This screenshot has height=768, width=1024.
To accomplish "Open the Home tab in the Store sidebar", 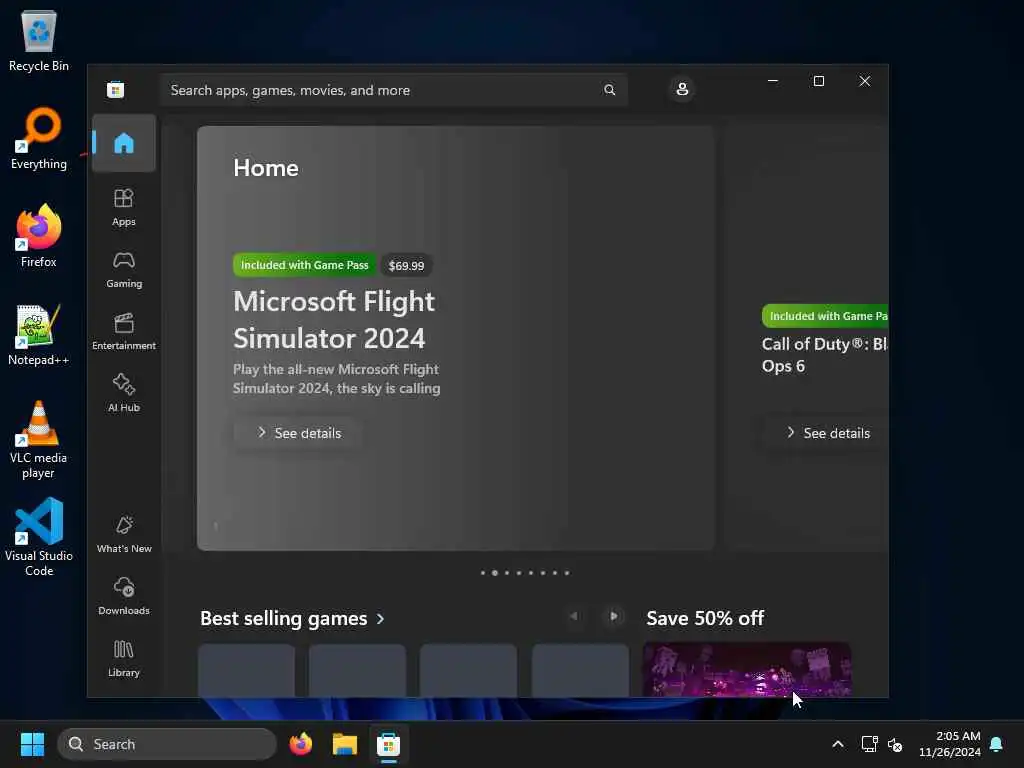I will point(123,143).
